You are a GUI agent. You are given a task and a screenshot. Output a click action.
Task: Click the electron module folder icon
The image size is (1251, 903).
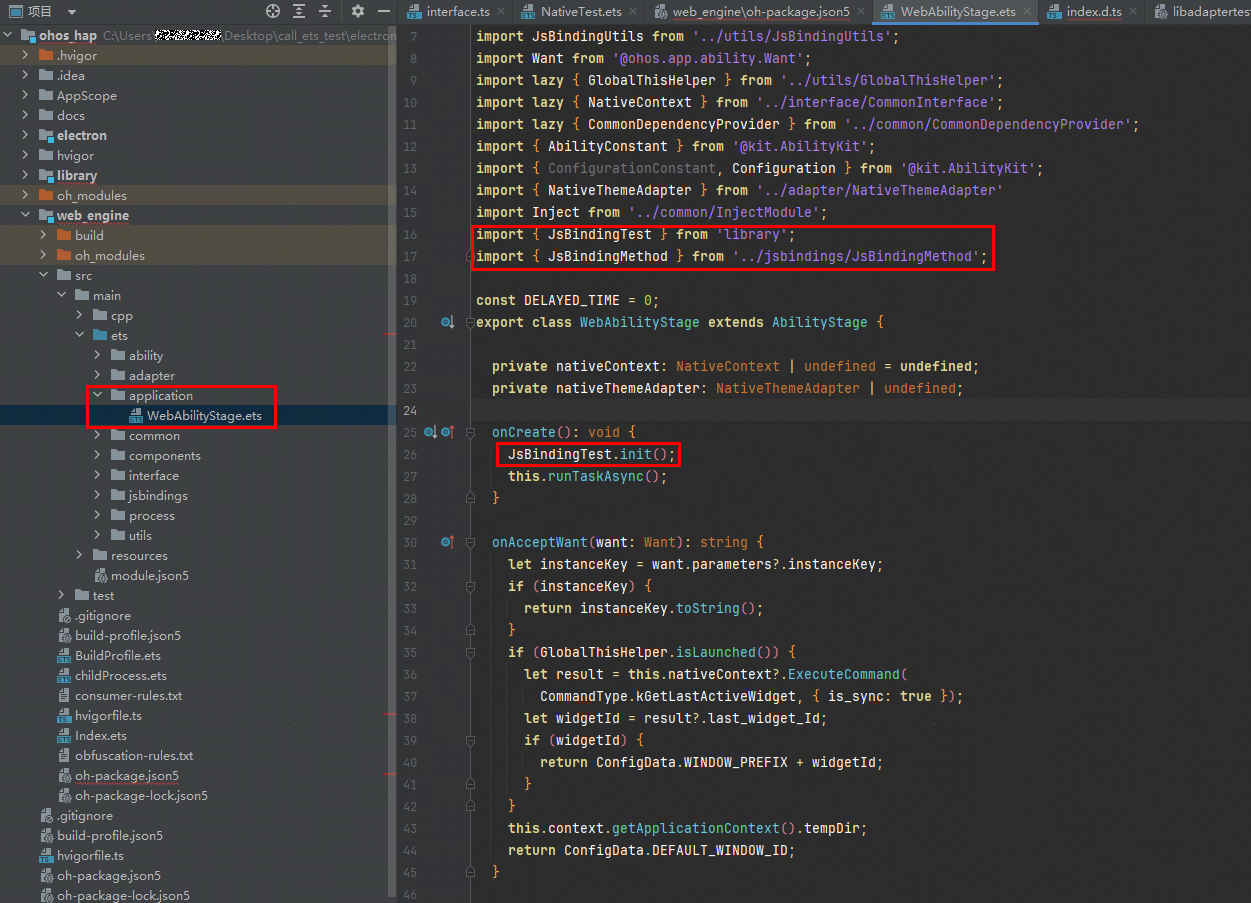(x=46, y=136)
